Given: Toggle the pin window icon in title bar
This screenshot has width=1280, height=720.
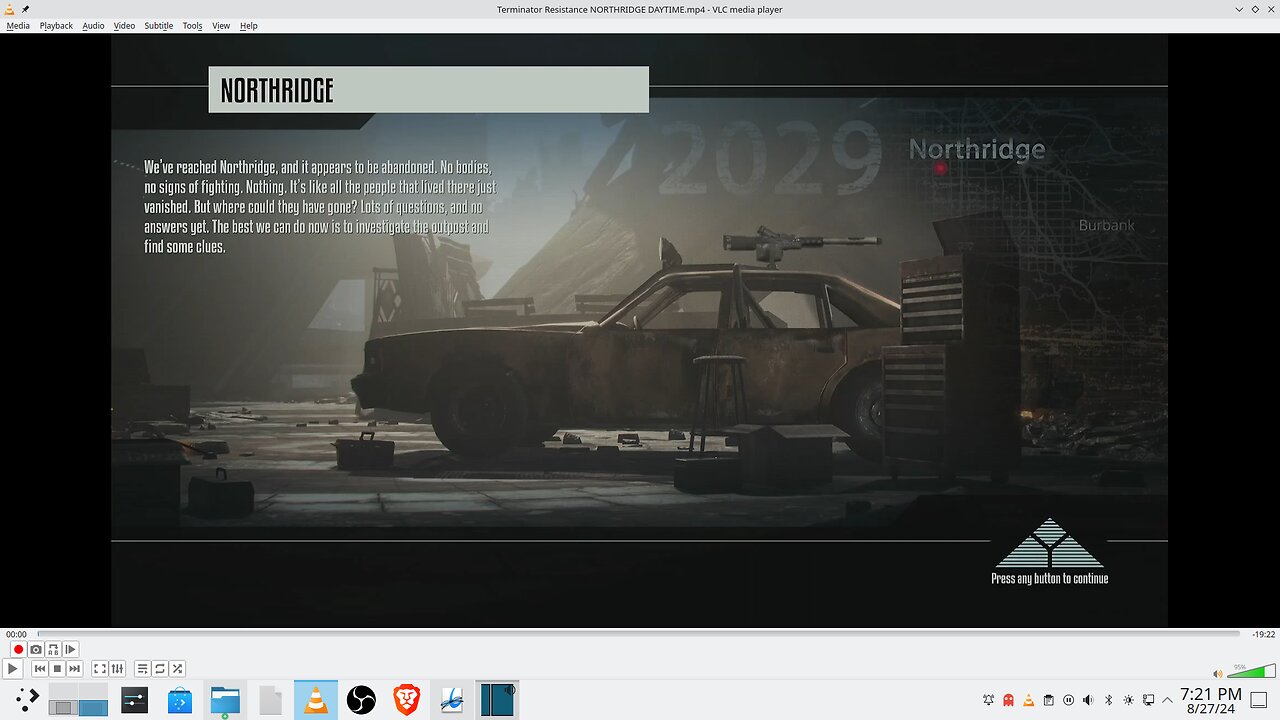Looking at the screenshot, I should point(25,9).
